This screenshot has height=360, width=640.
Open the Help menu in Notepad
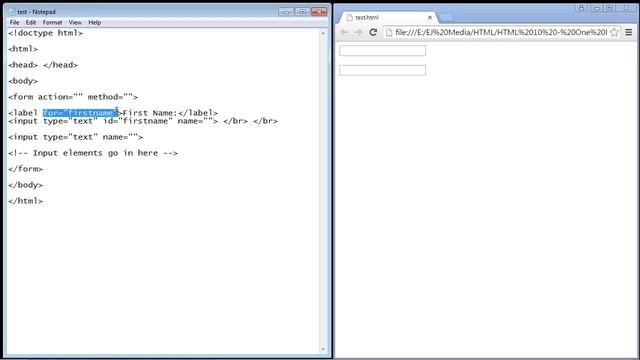[x=95, y=22]
